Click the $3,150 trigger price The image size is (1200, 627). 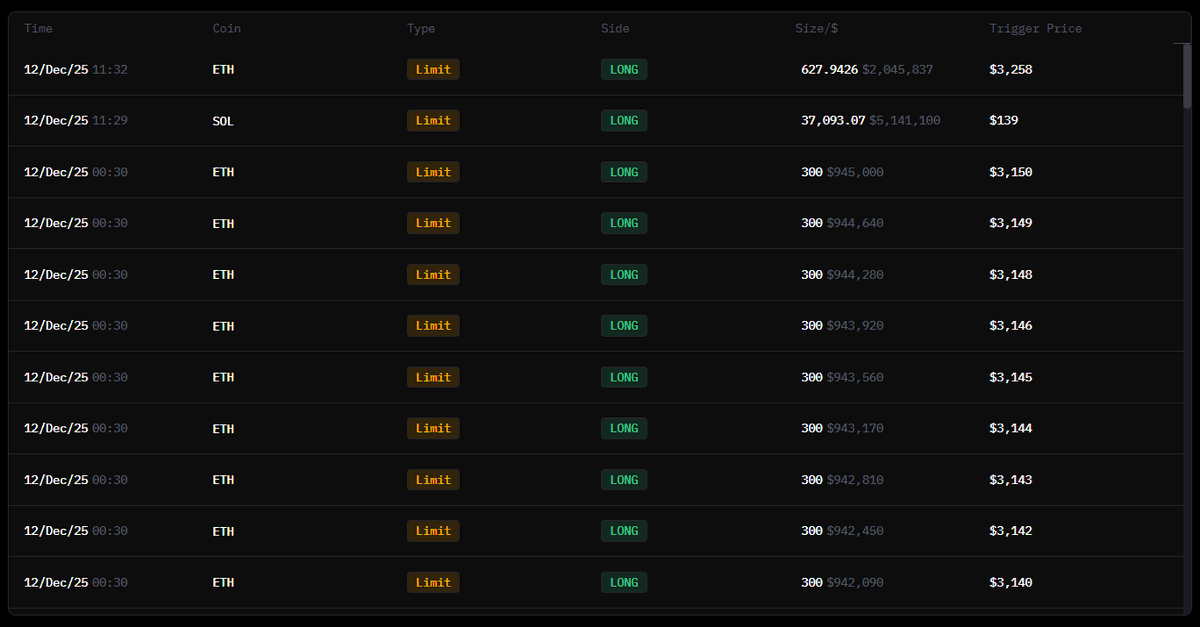[1010, 172]
